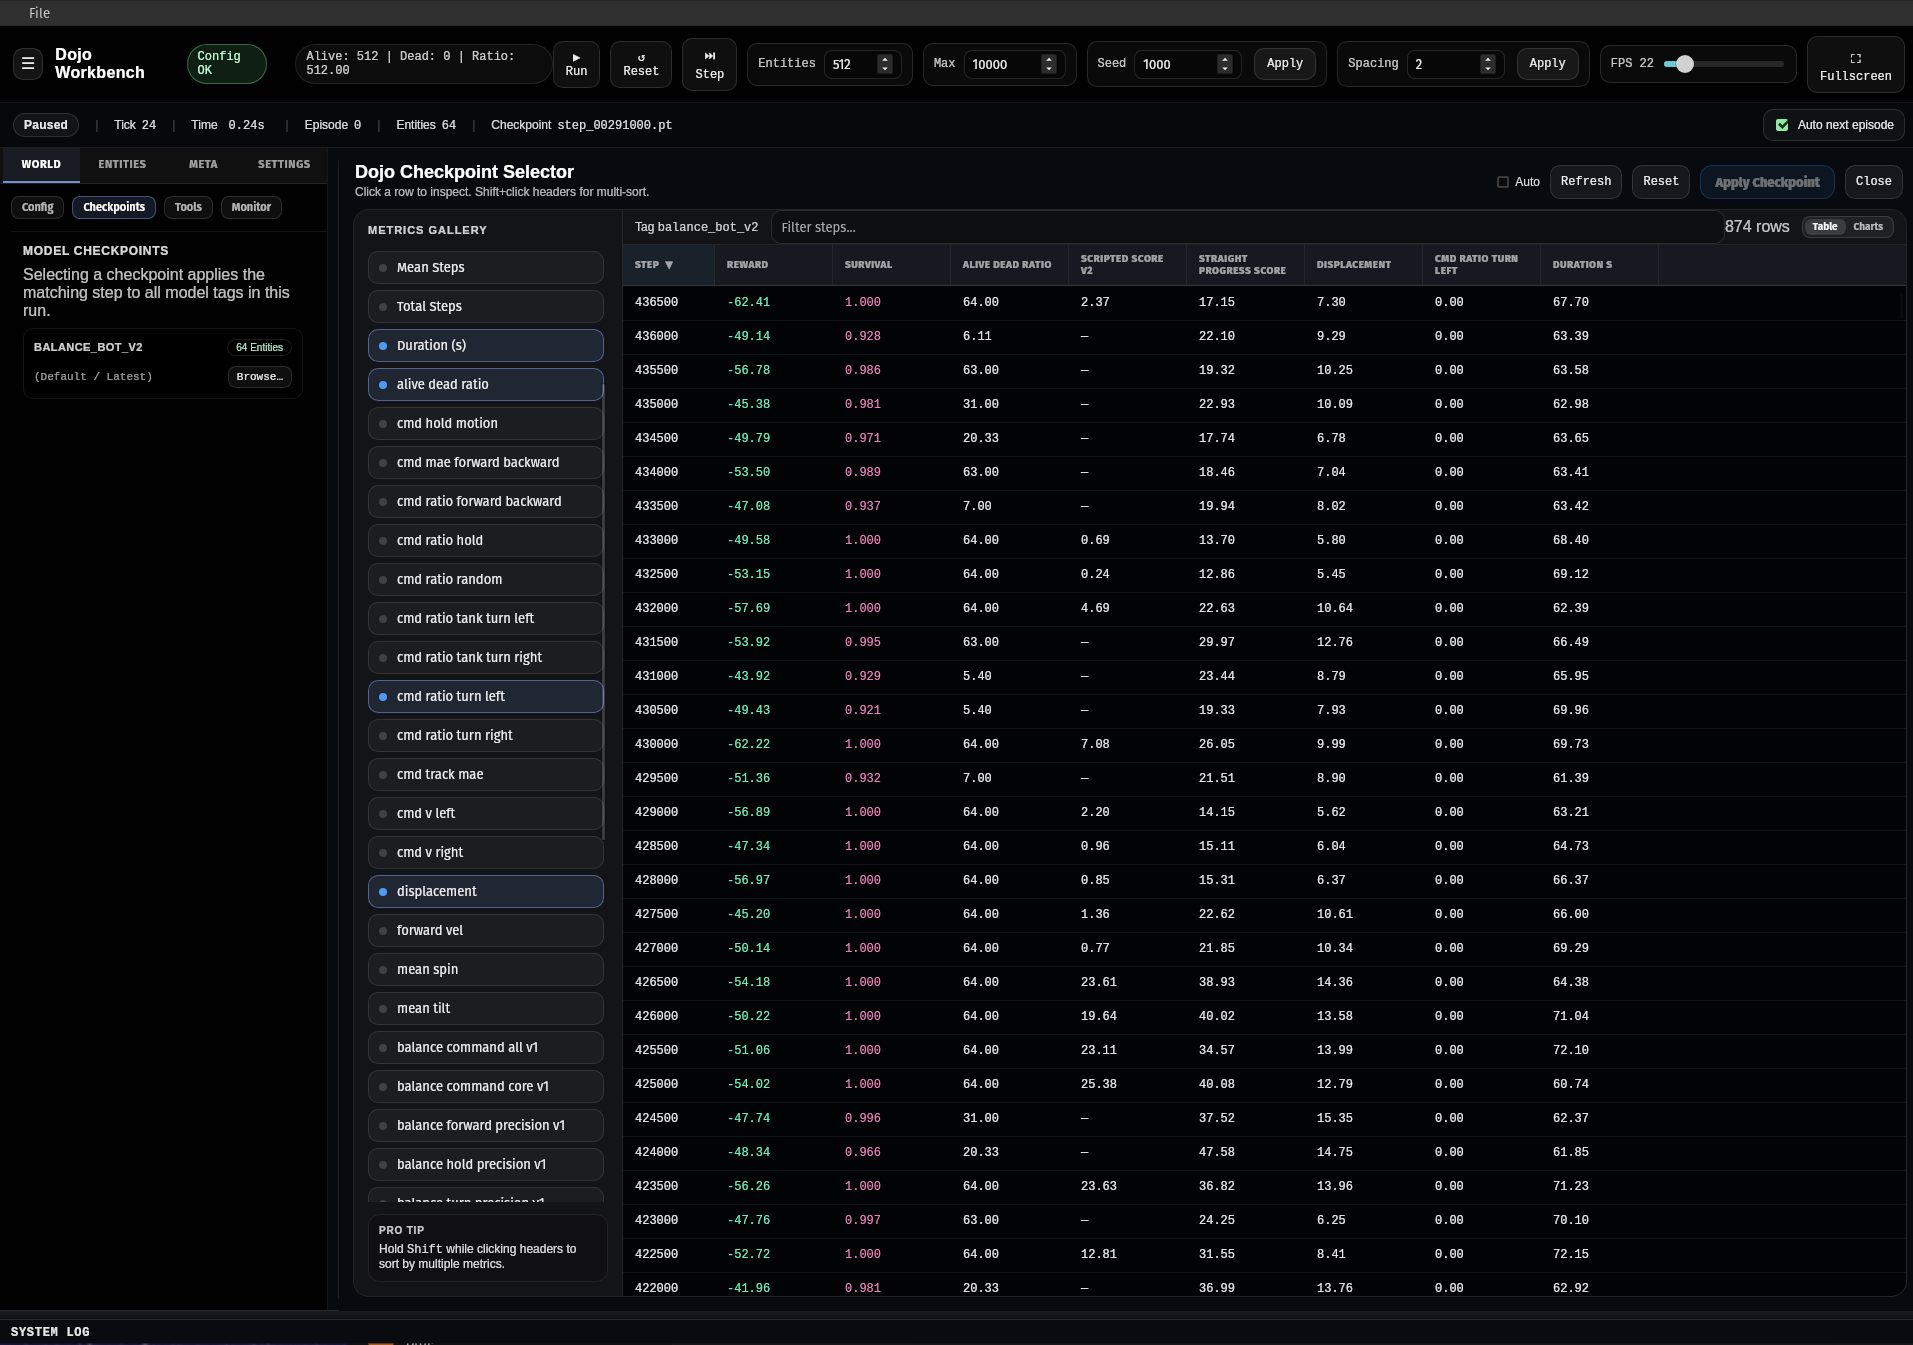Toggle Auto next episode off
Viewport: 1913px width, 1345px height.
click(x=1782, y=125)
